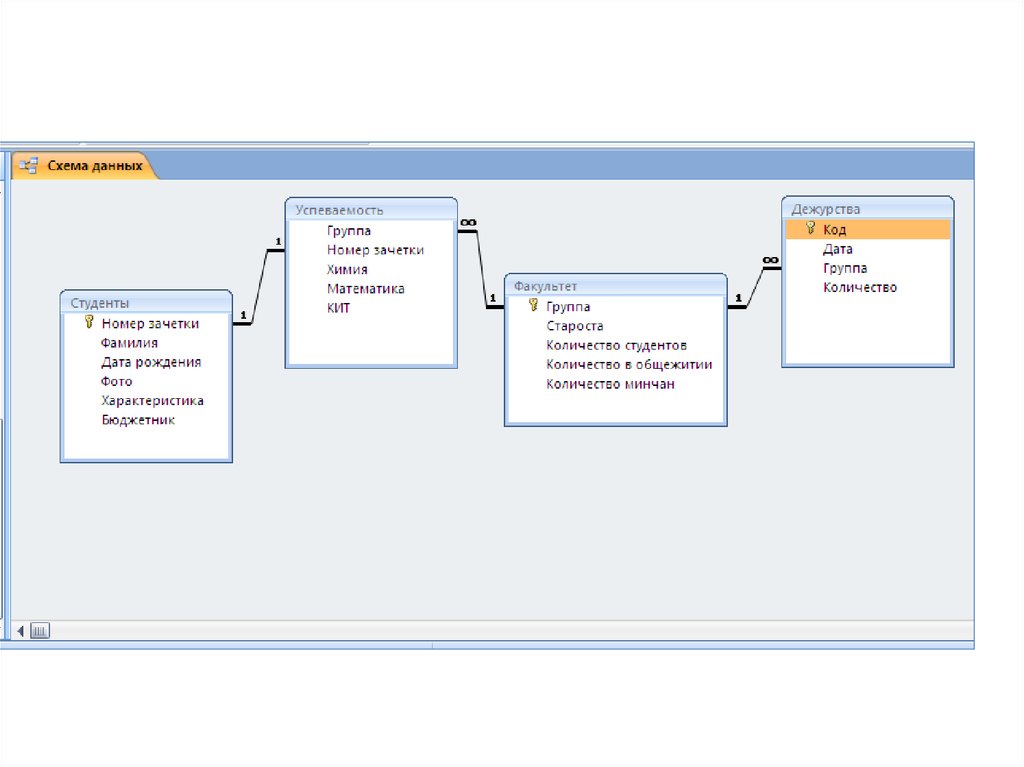Image resolution: width=1024 pixels, height=767 pixels.
Task: Click the Бюджетник field in Студенты
Action: pos(138,420)
